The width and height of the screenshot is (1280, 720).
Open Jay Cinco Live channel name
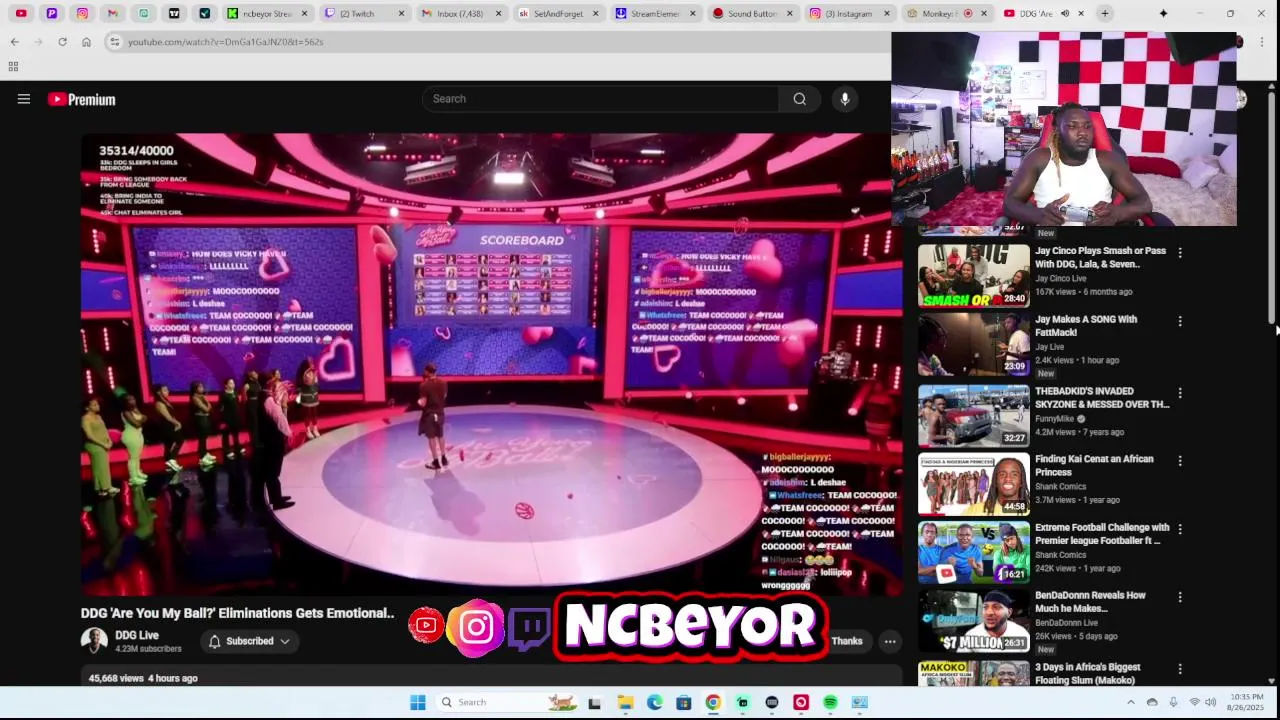pyautogui.click(x=1060, y=278)
